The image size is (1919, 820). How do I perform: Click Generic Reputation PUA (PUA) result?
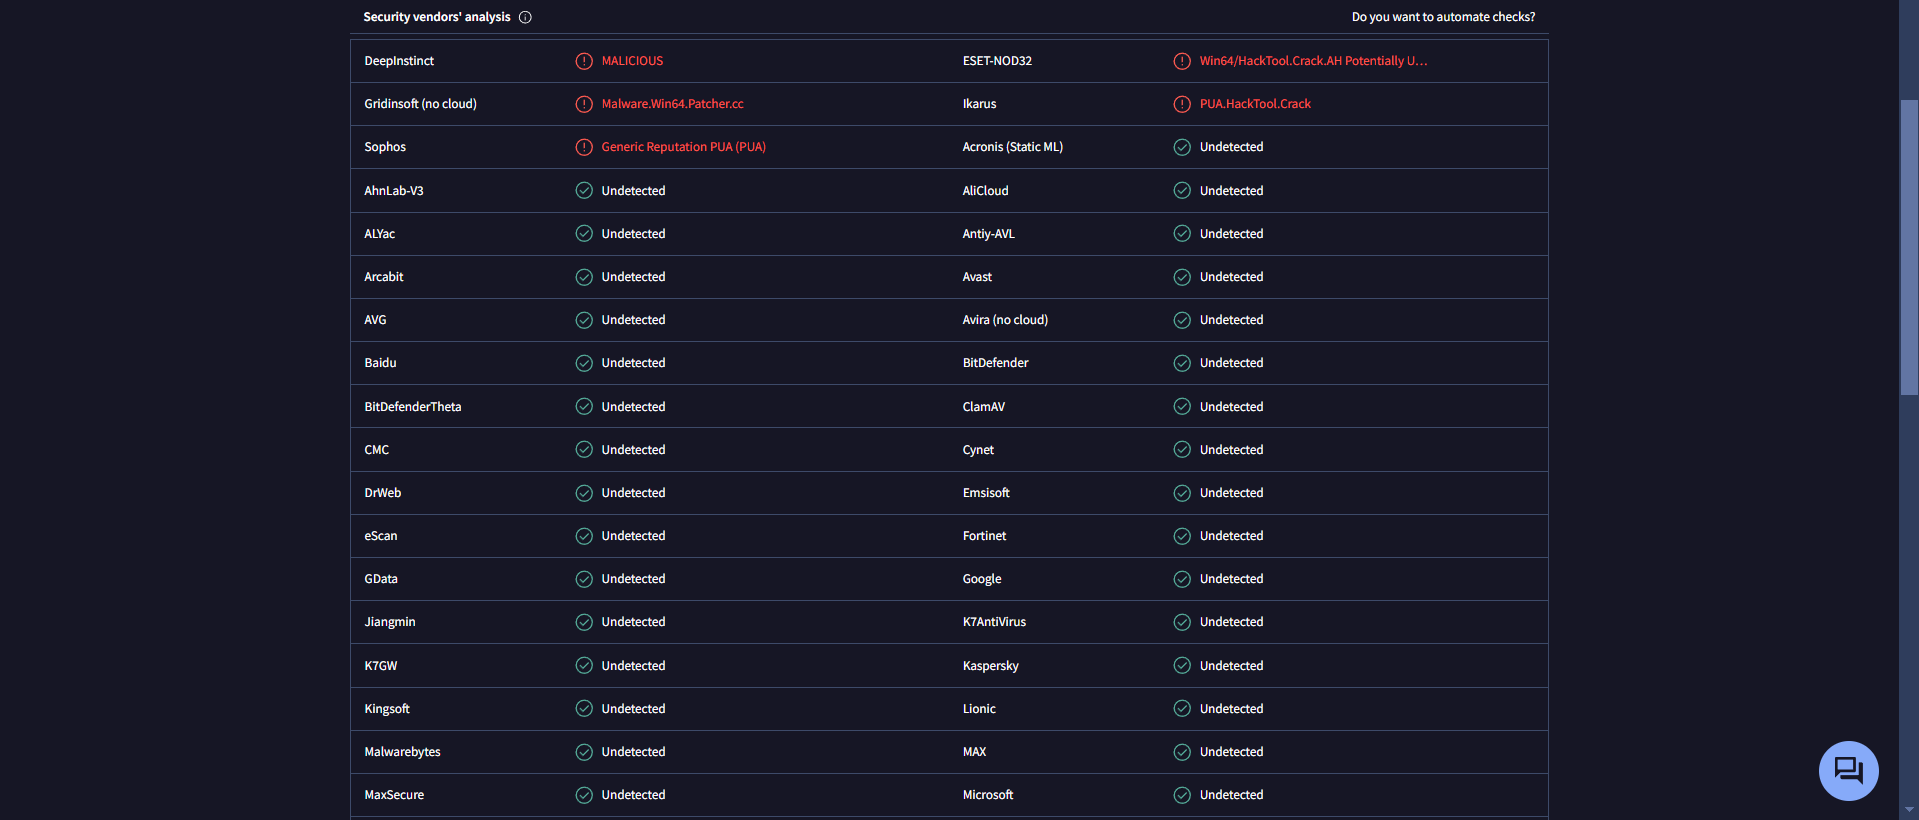pyautogui.click(x=683, y=147)
